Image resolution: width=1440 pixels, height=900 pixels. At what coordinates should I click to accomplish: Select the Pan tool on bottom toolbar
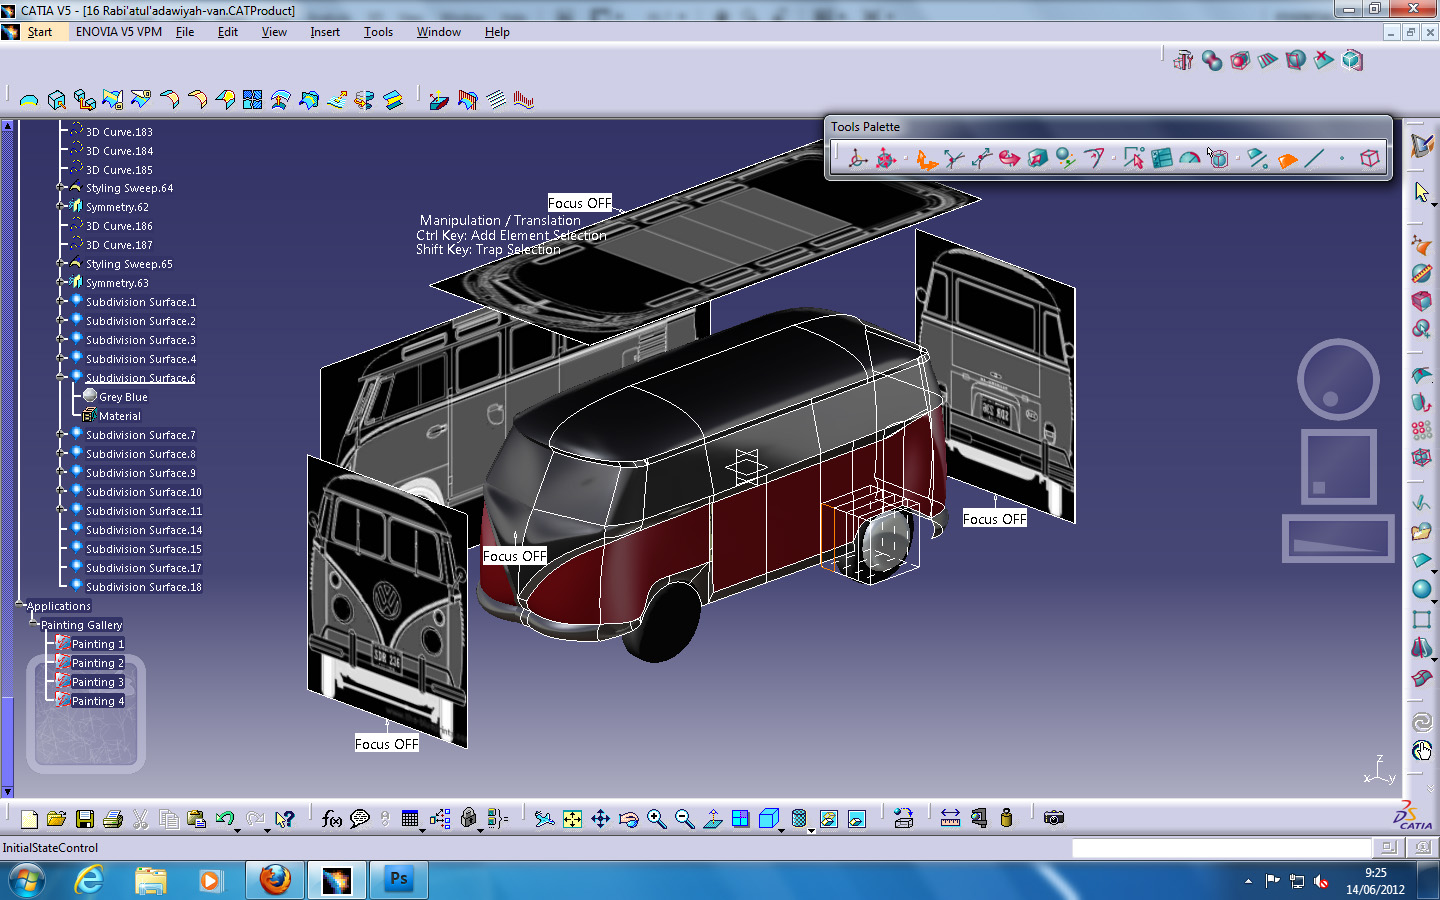click(600, 818)
